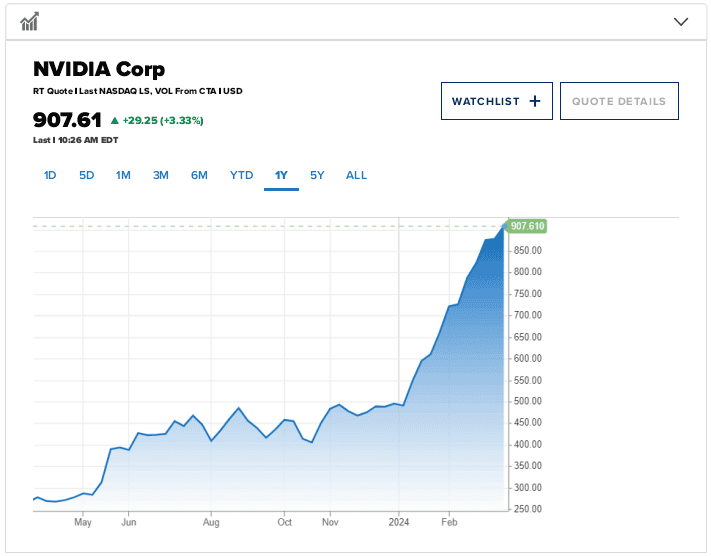The height and width of the screenshot is (556, 711).
Task: Click the green up-triangle change indicator
Action: tap(115, 121)
